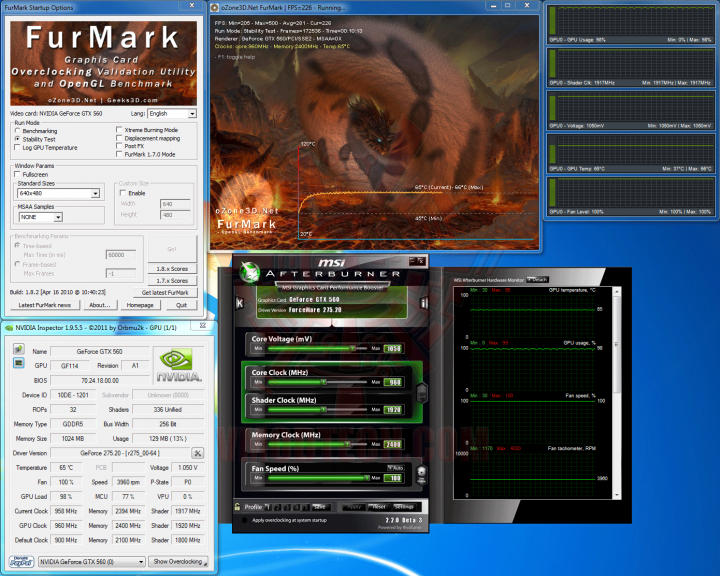Open Latest FurMark news
The image size is (720, 576).
(45, 305)
